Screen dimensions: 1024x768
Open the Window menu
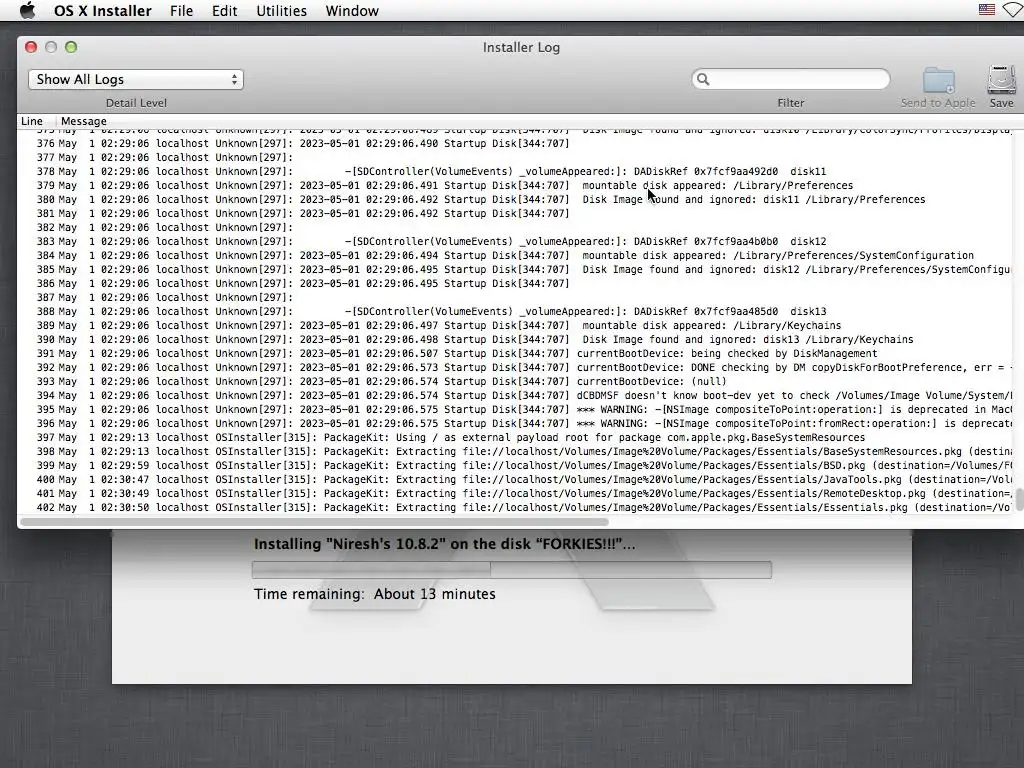352,11
